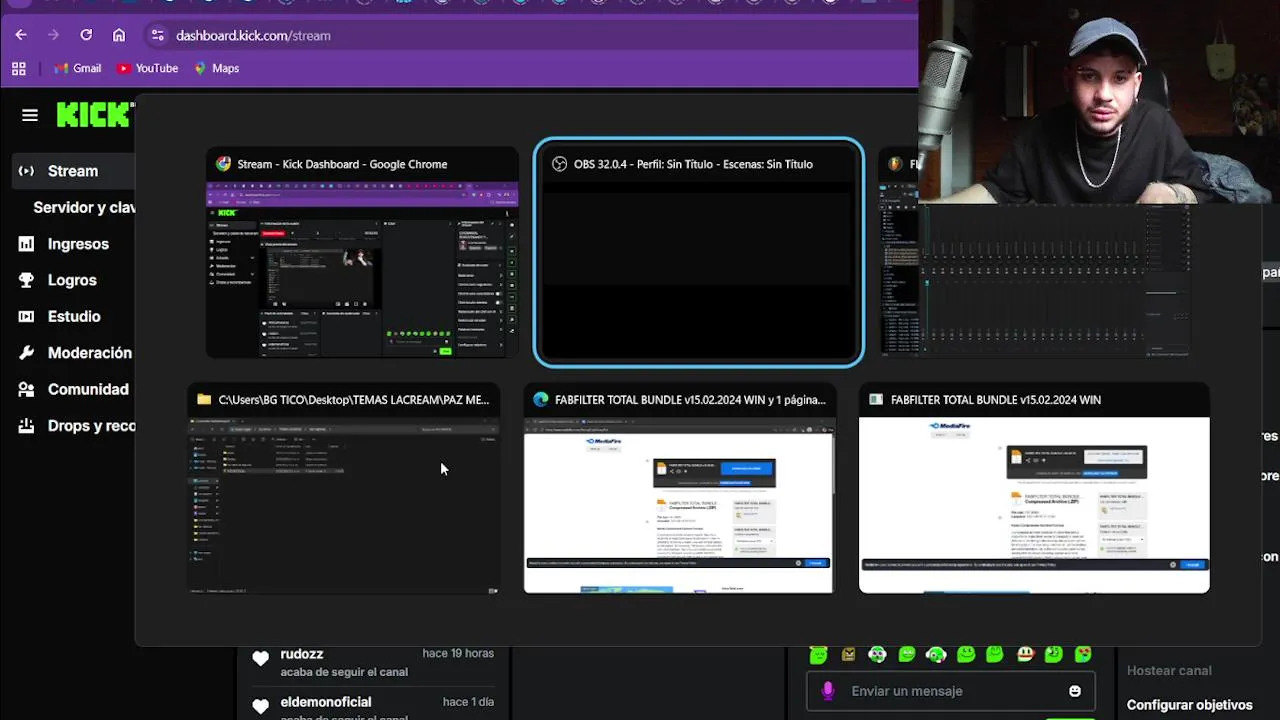Open the Moderación section
The width and height of the screenshot is (1280, 720).
pos(90,353)
